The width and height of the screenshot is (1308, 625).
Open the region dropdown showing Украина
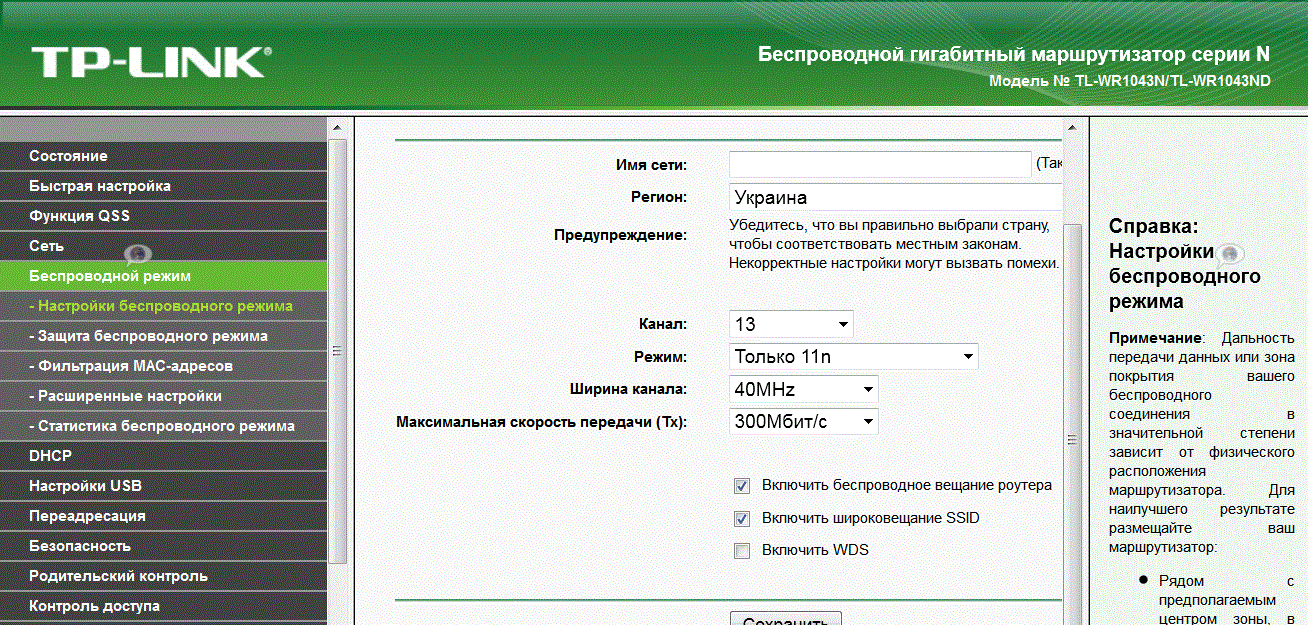895,198
